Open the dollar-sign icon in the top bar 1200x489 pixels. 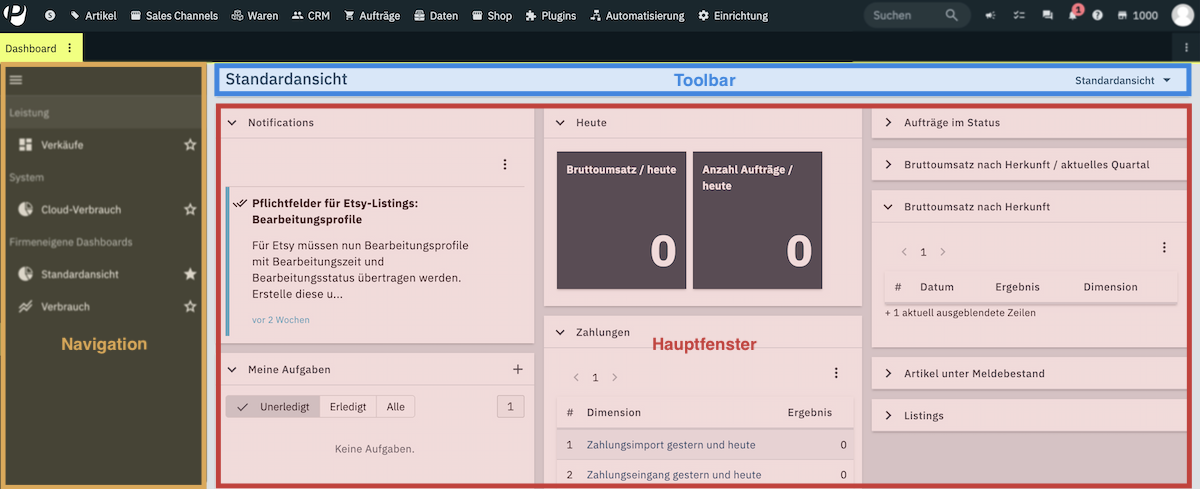click(50, 16)
